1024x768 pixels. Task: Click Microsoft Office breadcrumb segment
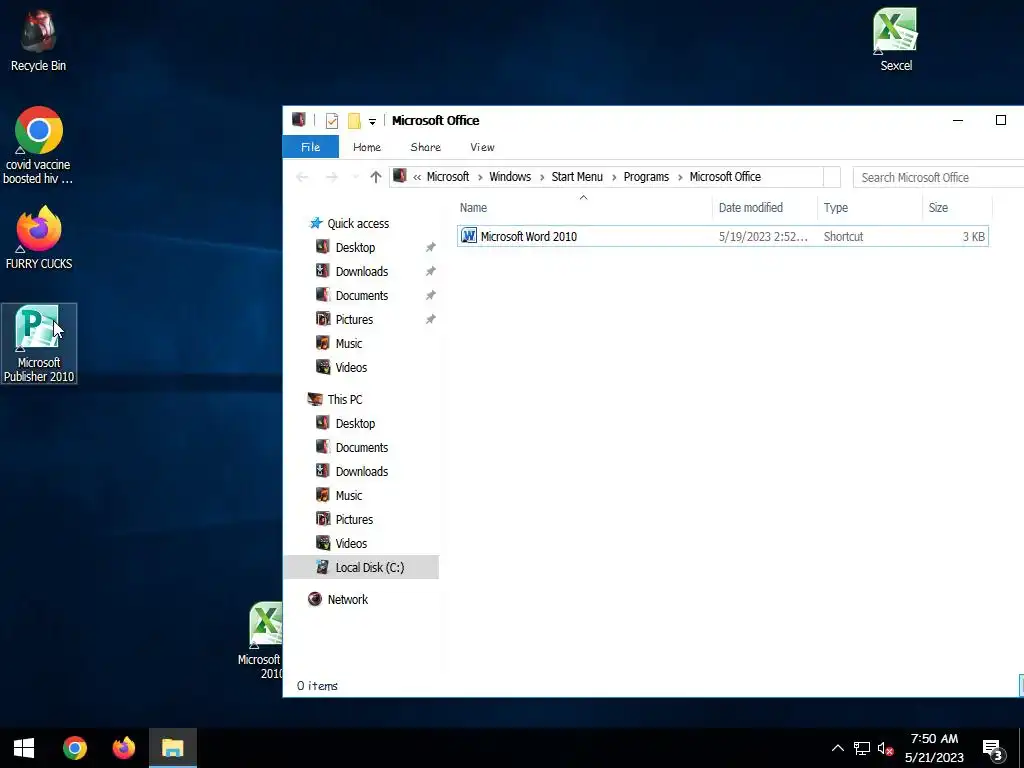725,177
